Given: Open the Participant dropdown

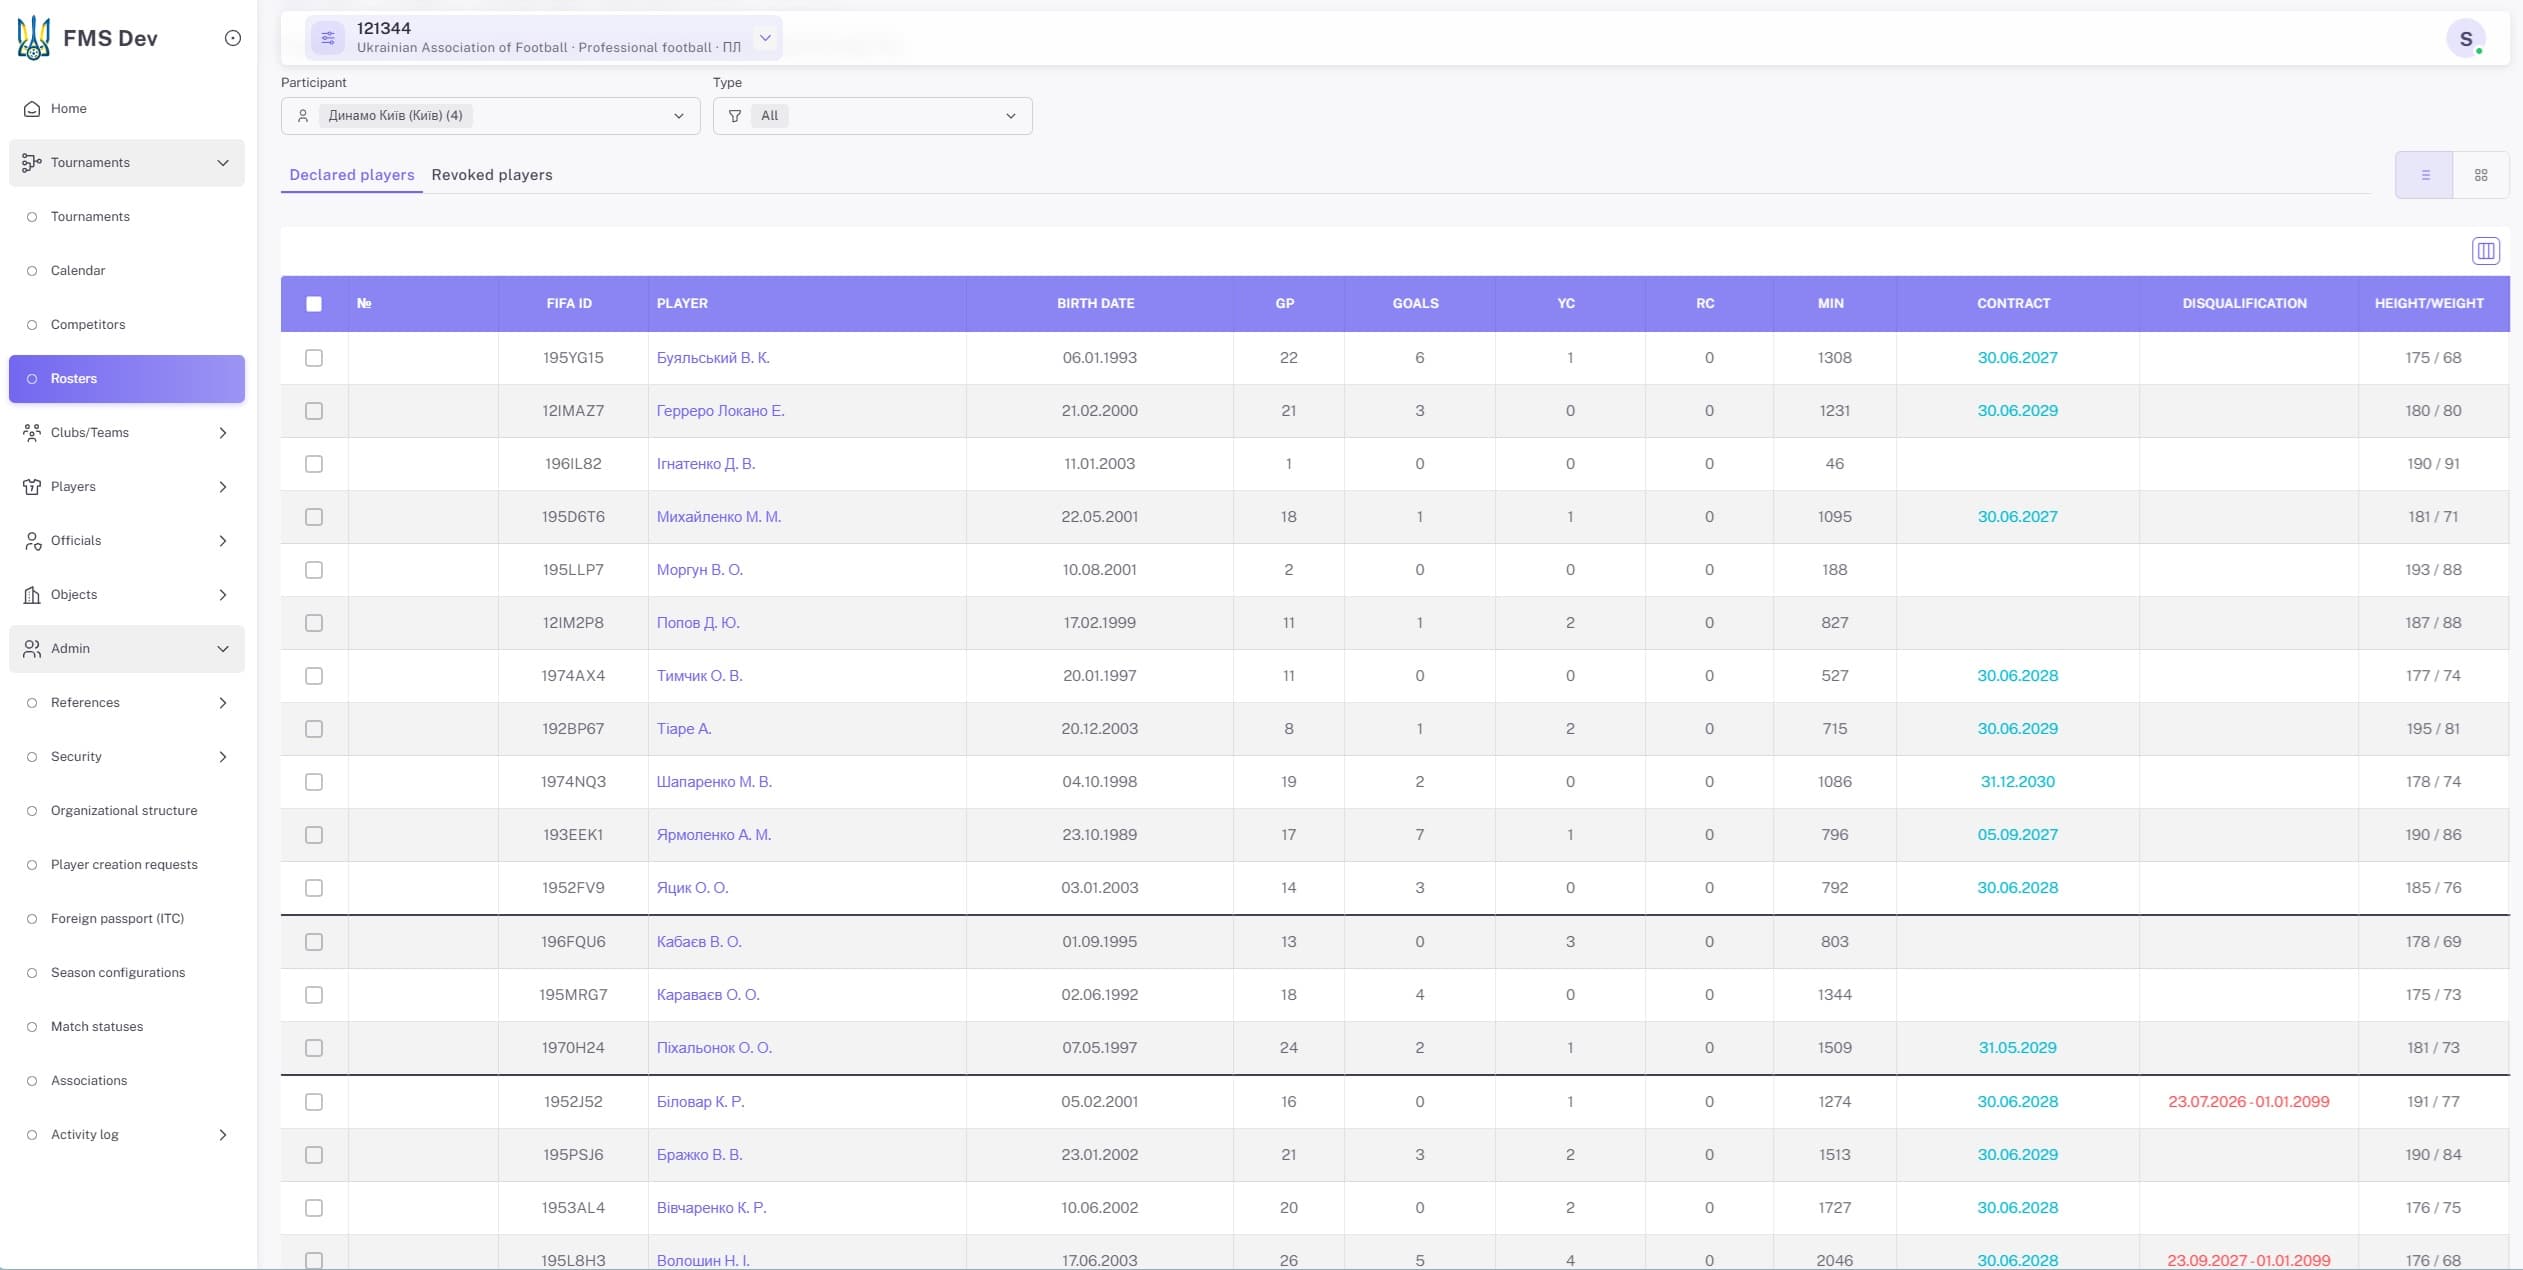Looking at the screenshot, I should [x=490, y=116].
